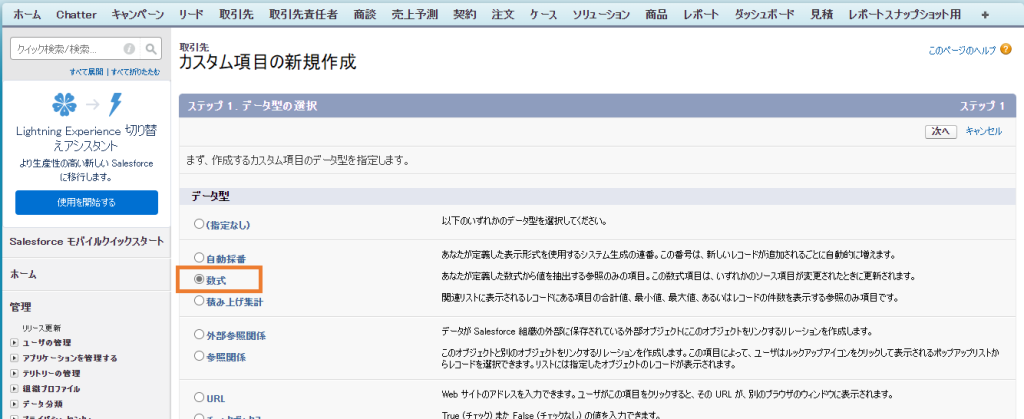Open the 見積 tab
The image size is (1024, 419).
(x=822, y=14)
